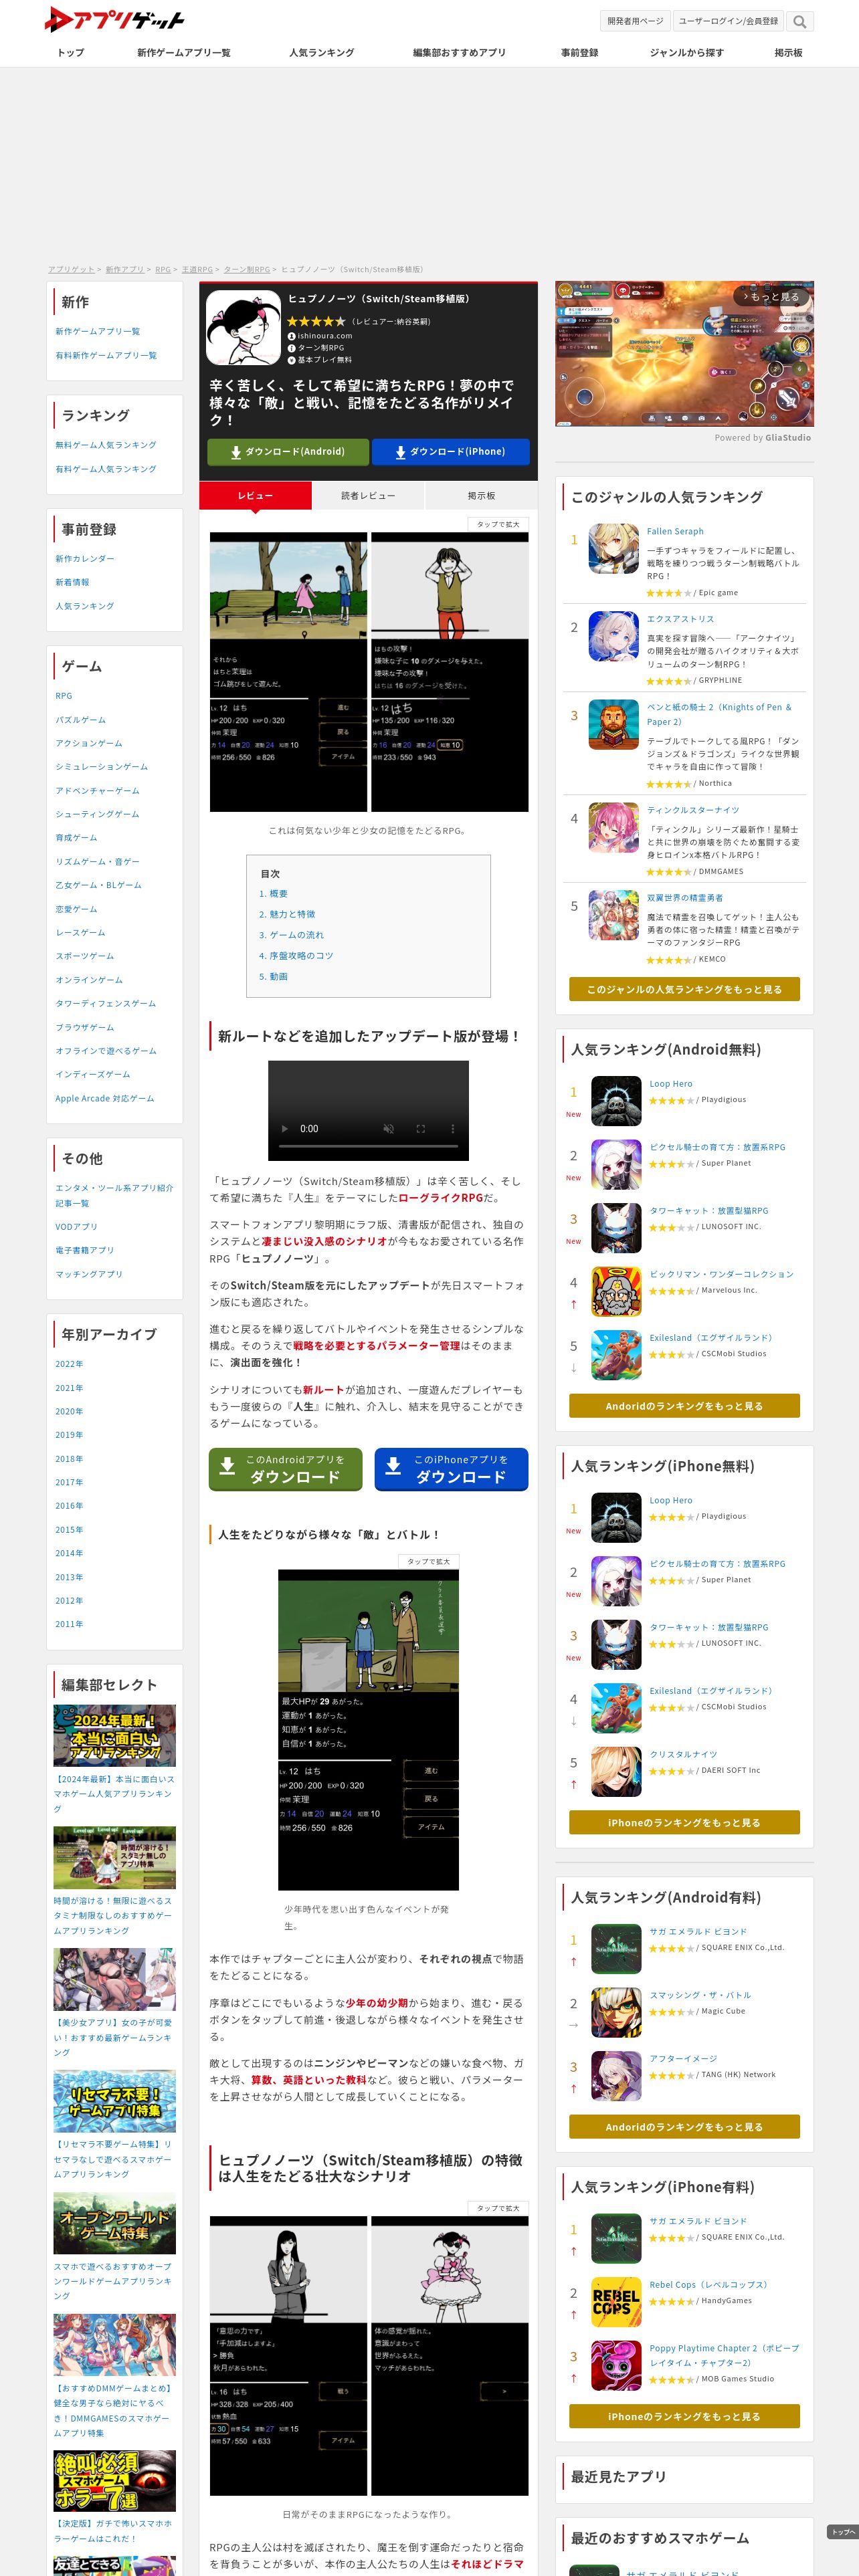Unmute the review video speaker icon

tap(388, 1129)
